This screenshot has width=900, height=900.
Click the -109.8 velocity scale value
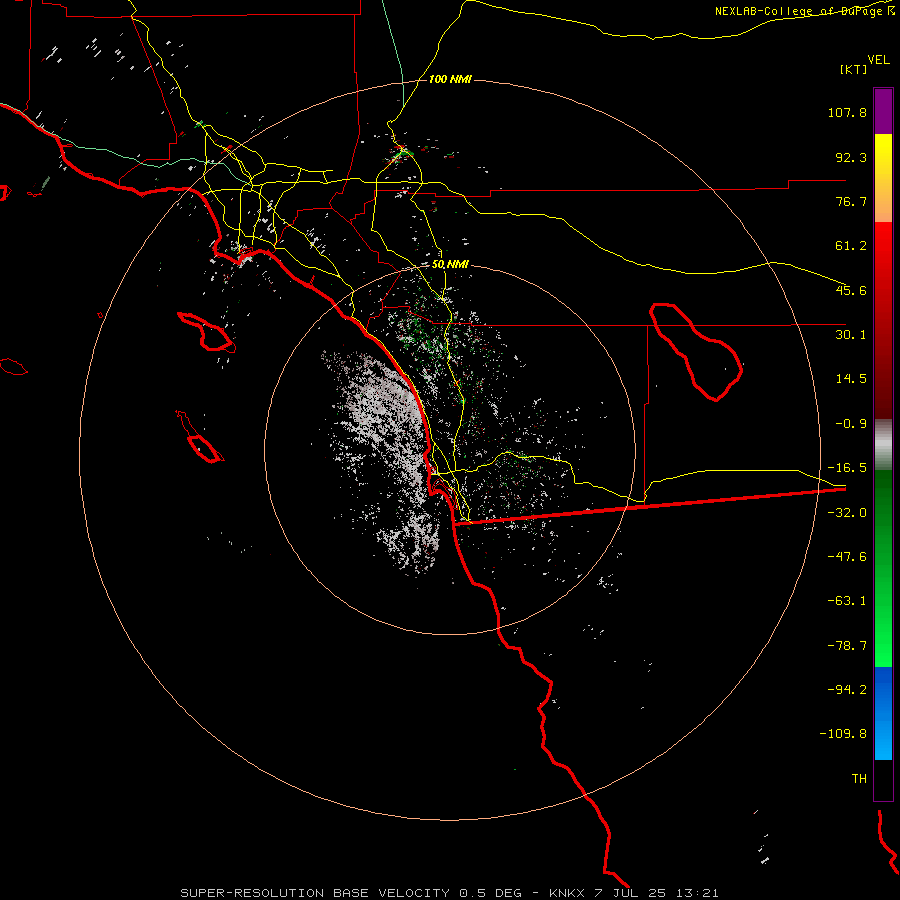point(843,734)
